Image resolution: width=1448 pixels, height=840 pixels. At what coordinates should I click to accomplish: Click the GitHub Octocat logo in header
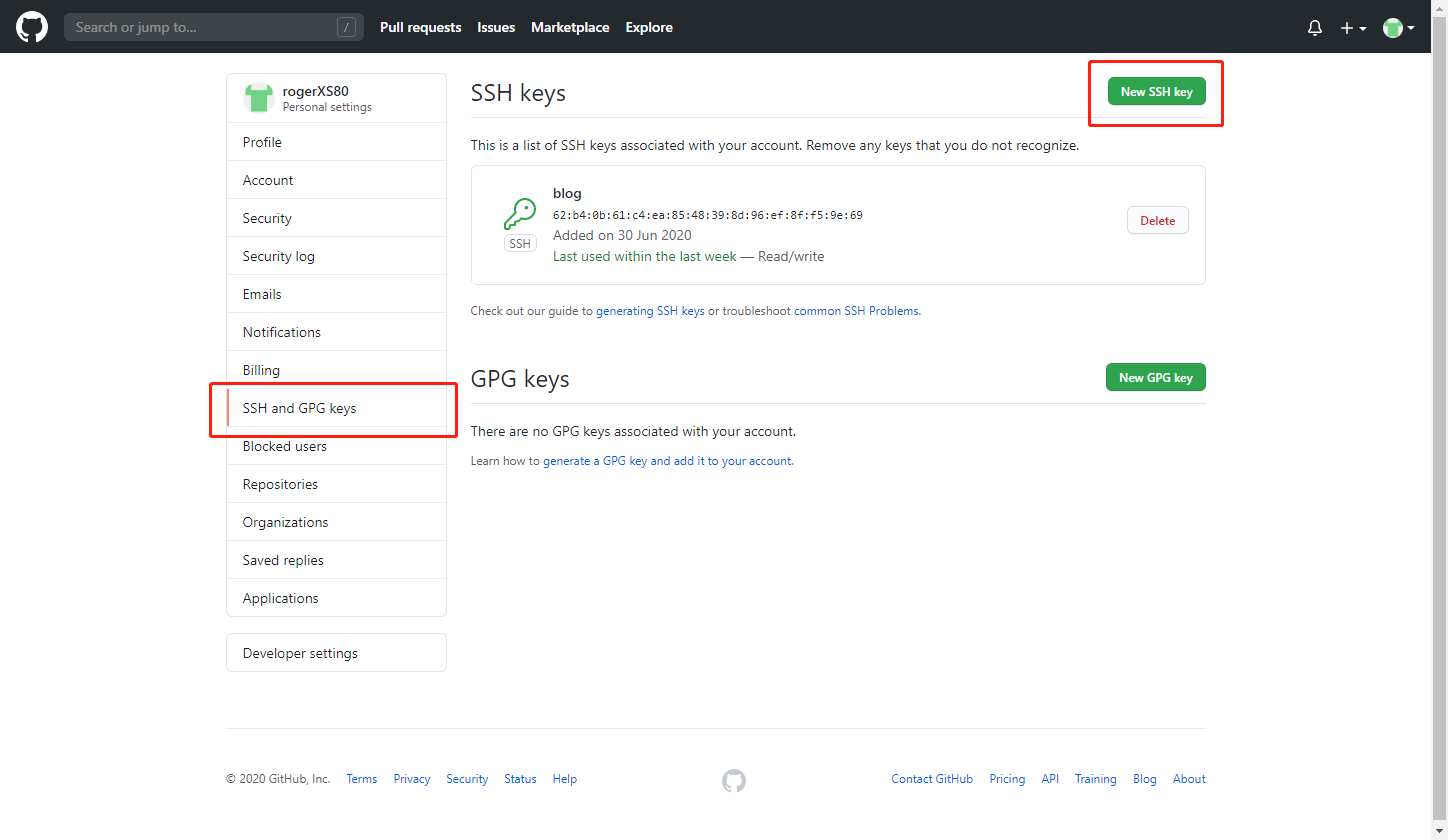pos(32,27)
